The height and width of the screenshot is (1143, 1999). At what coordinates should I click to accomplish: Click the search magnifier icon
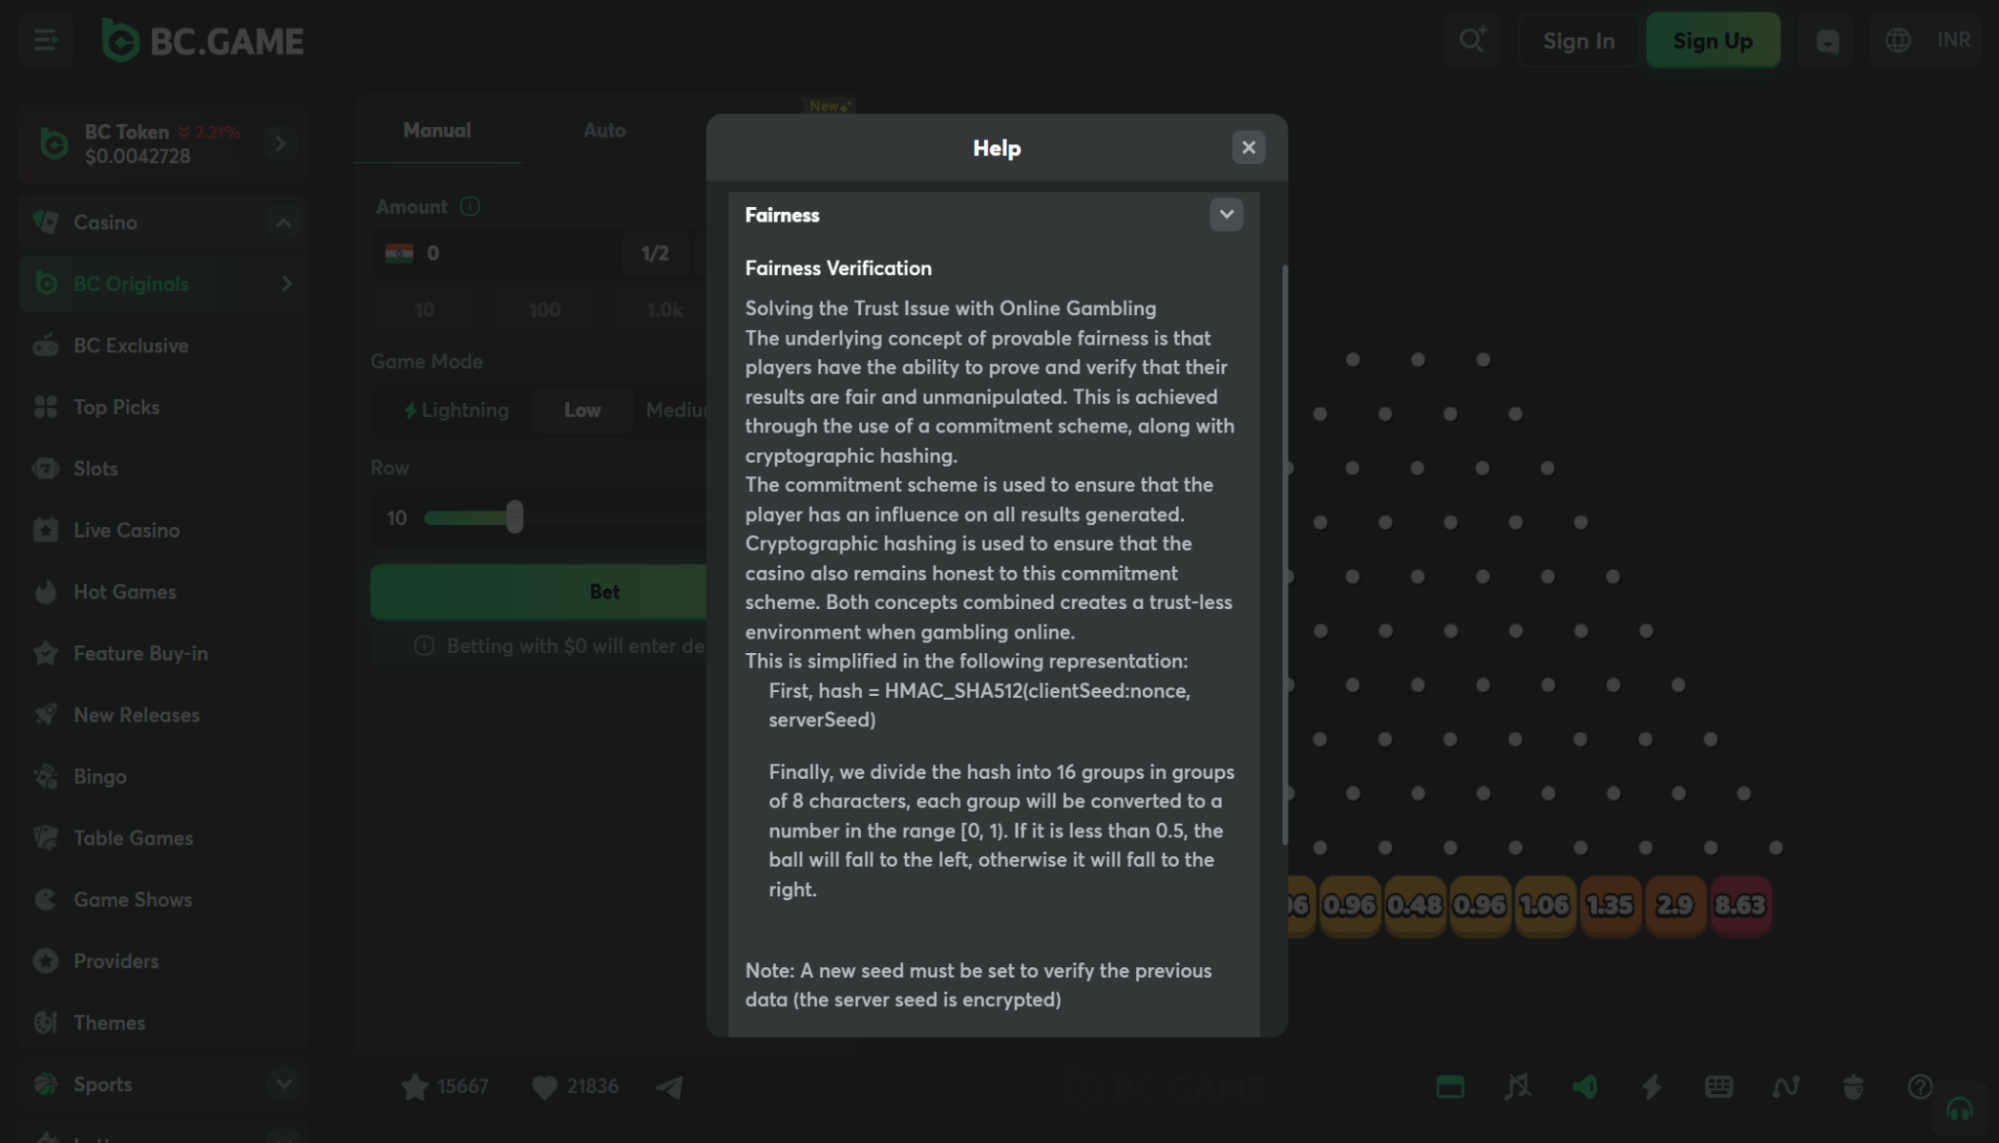tap(1471, 40)
